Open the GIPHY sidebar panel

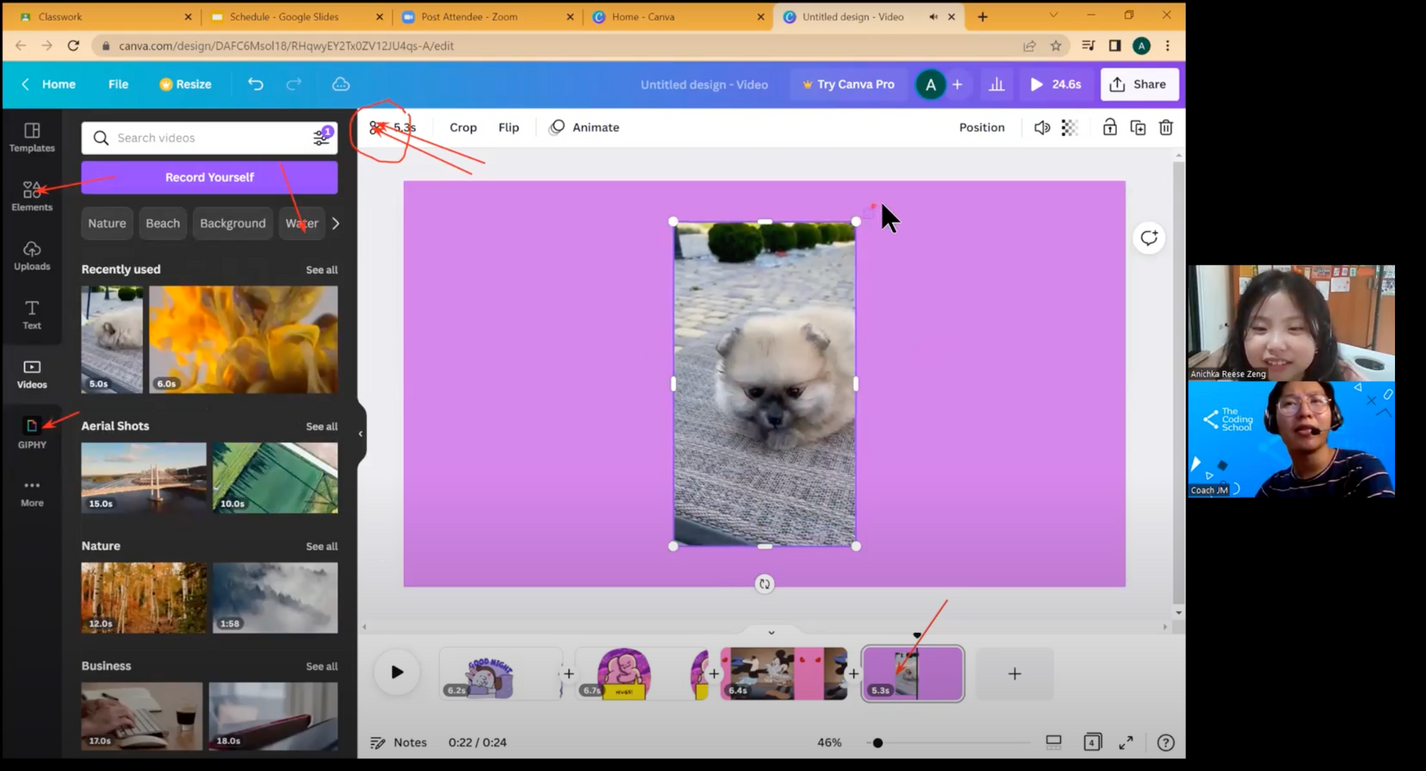(x=31, y=432)
